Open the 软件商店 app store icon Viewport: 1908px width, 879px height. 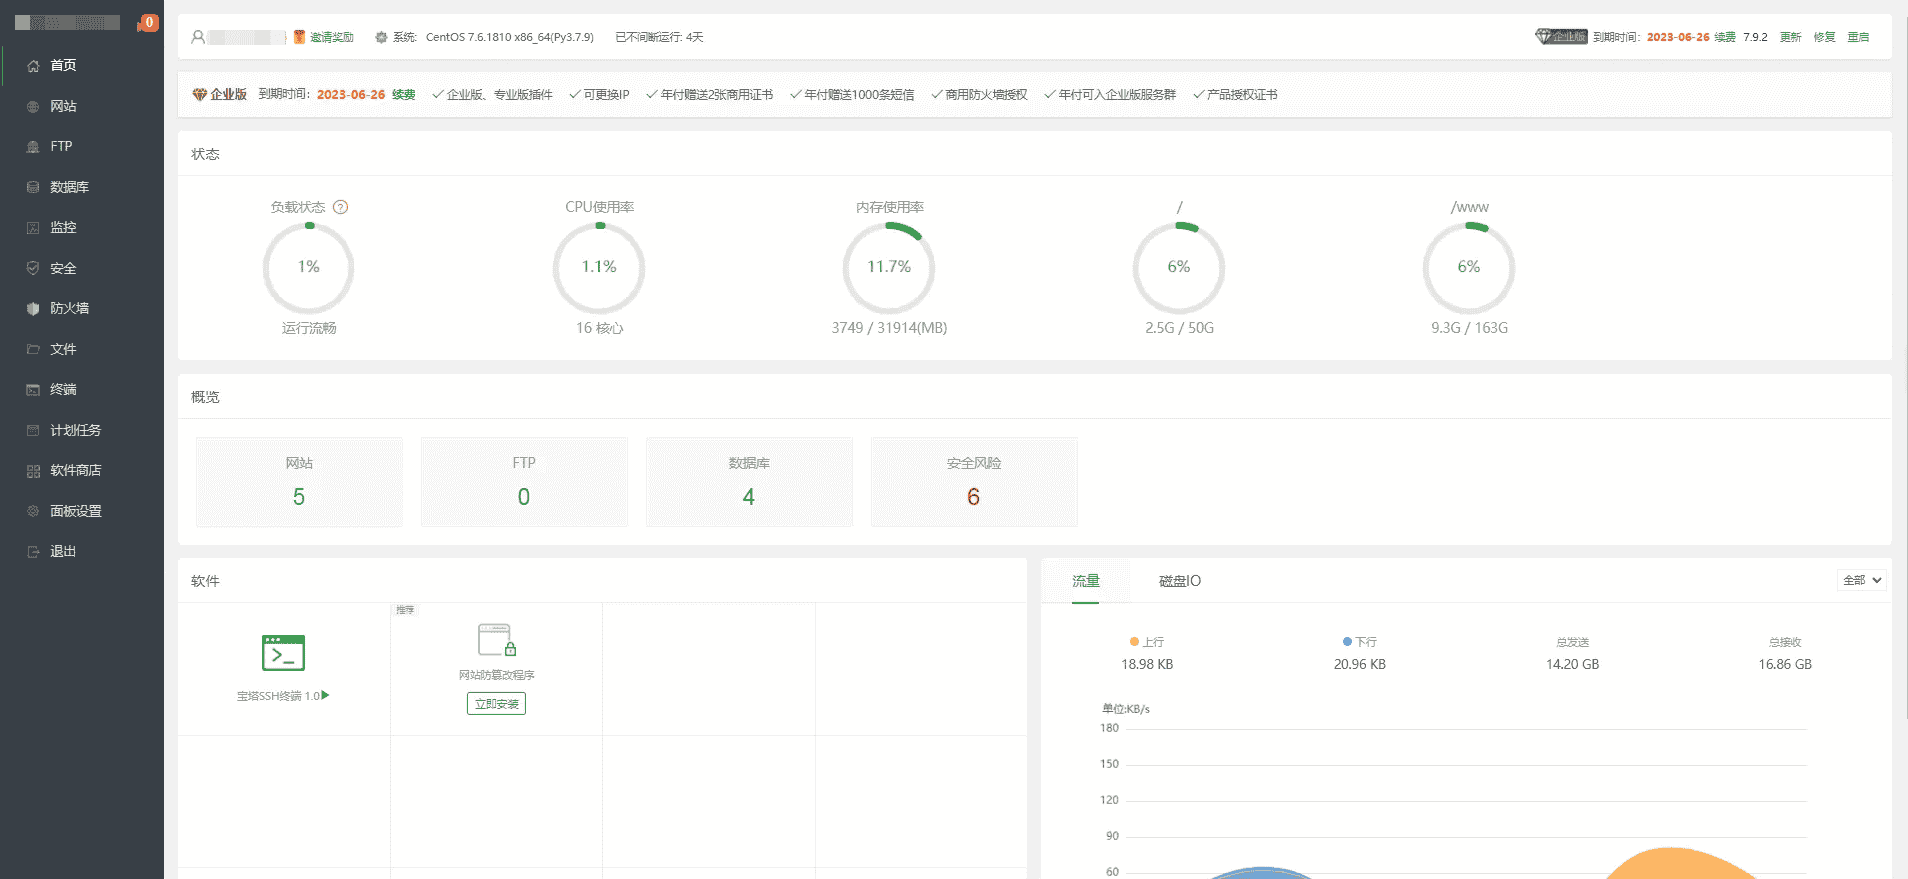(33, 471)
